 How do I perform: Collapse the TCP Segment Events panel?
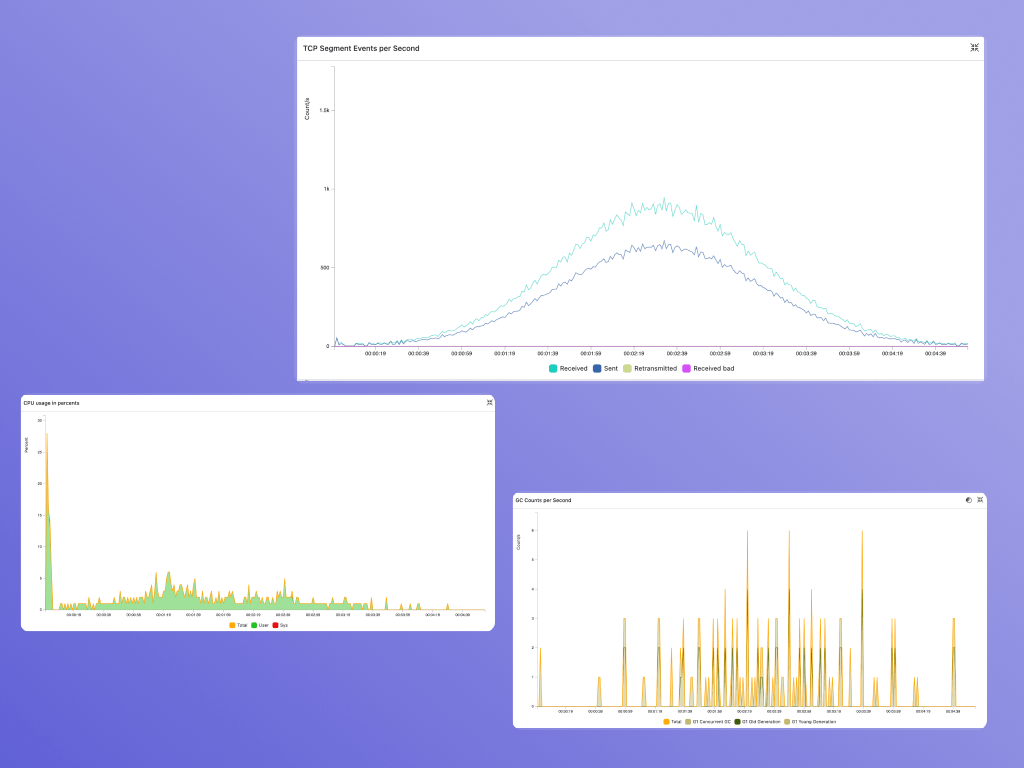[974, 48]
